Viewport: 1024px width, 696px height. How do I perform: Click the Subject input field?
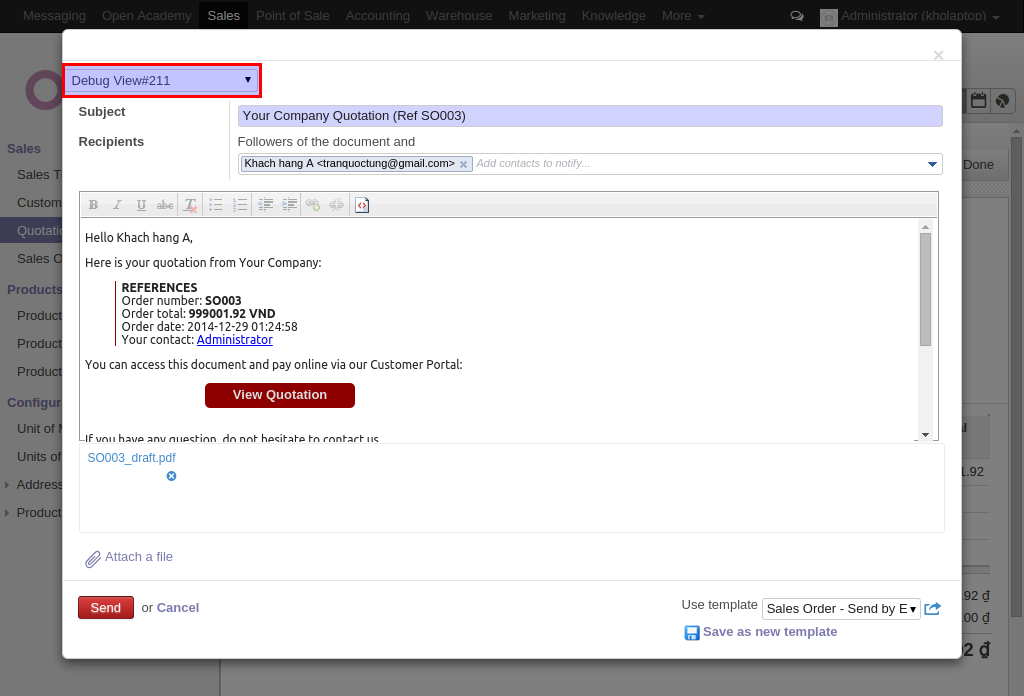[x=590, y=116]
